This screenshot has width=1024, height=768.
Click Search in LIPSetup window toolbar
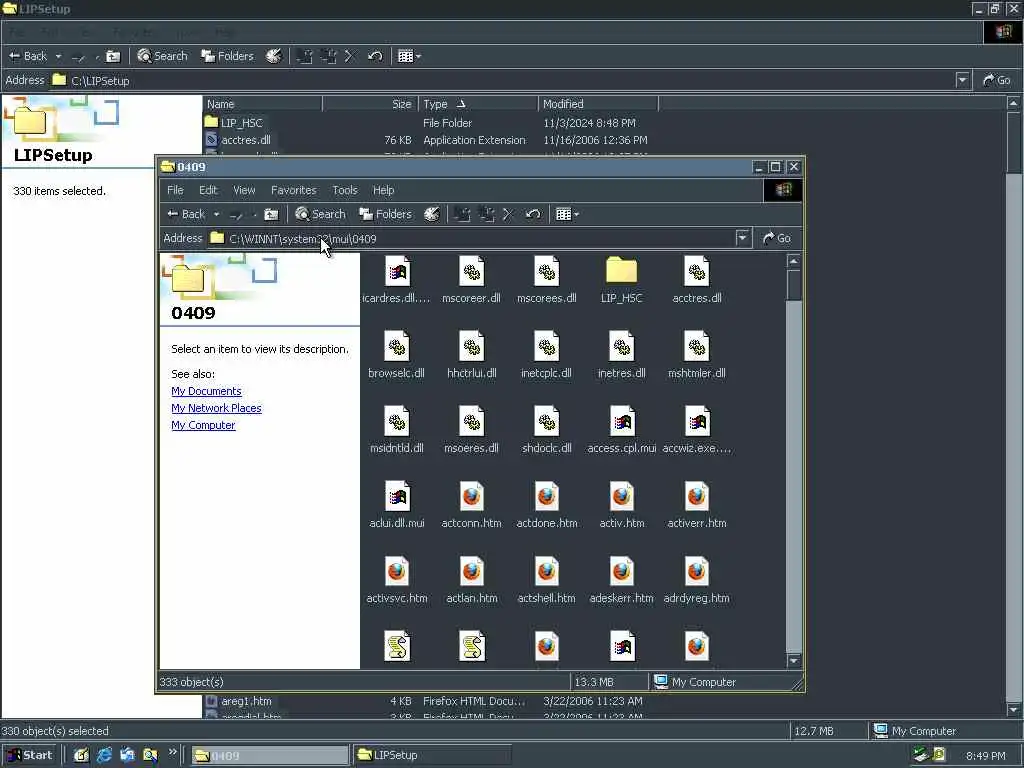pos(162,56)
